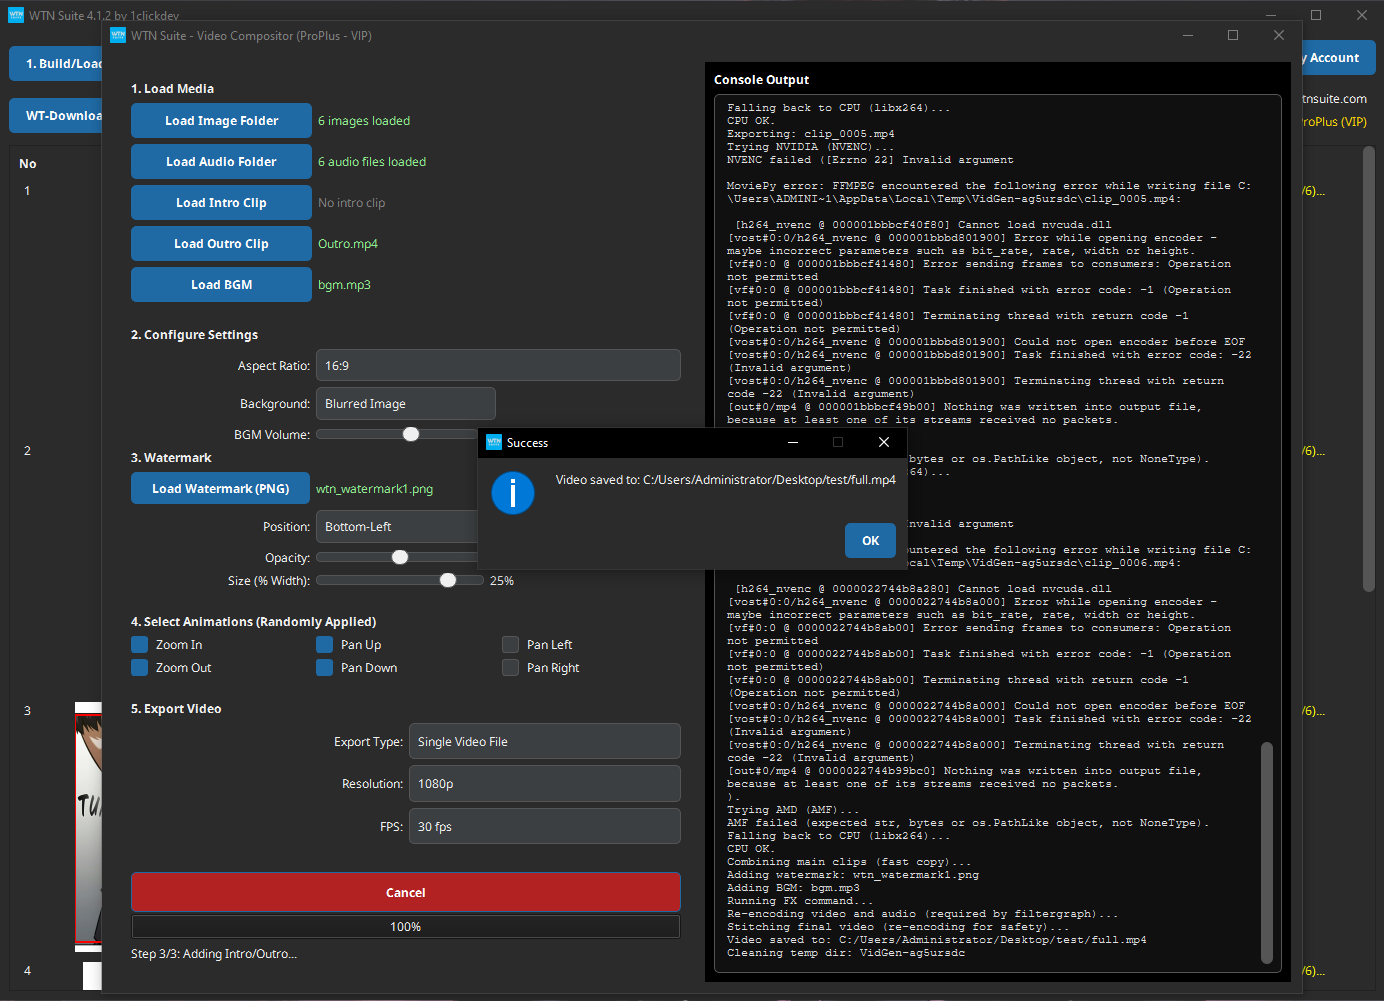Open the Resolution dropdown showing 1080p
This screenshot has height=1001, width=1384.
pos(544,783)
